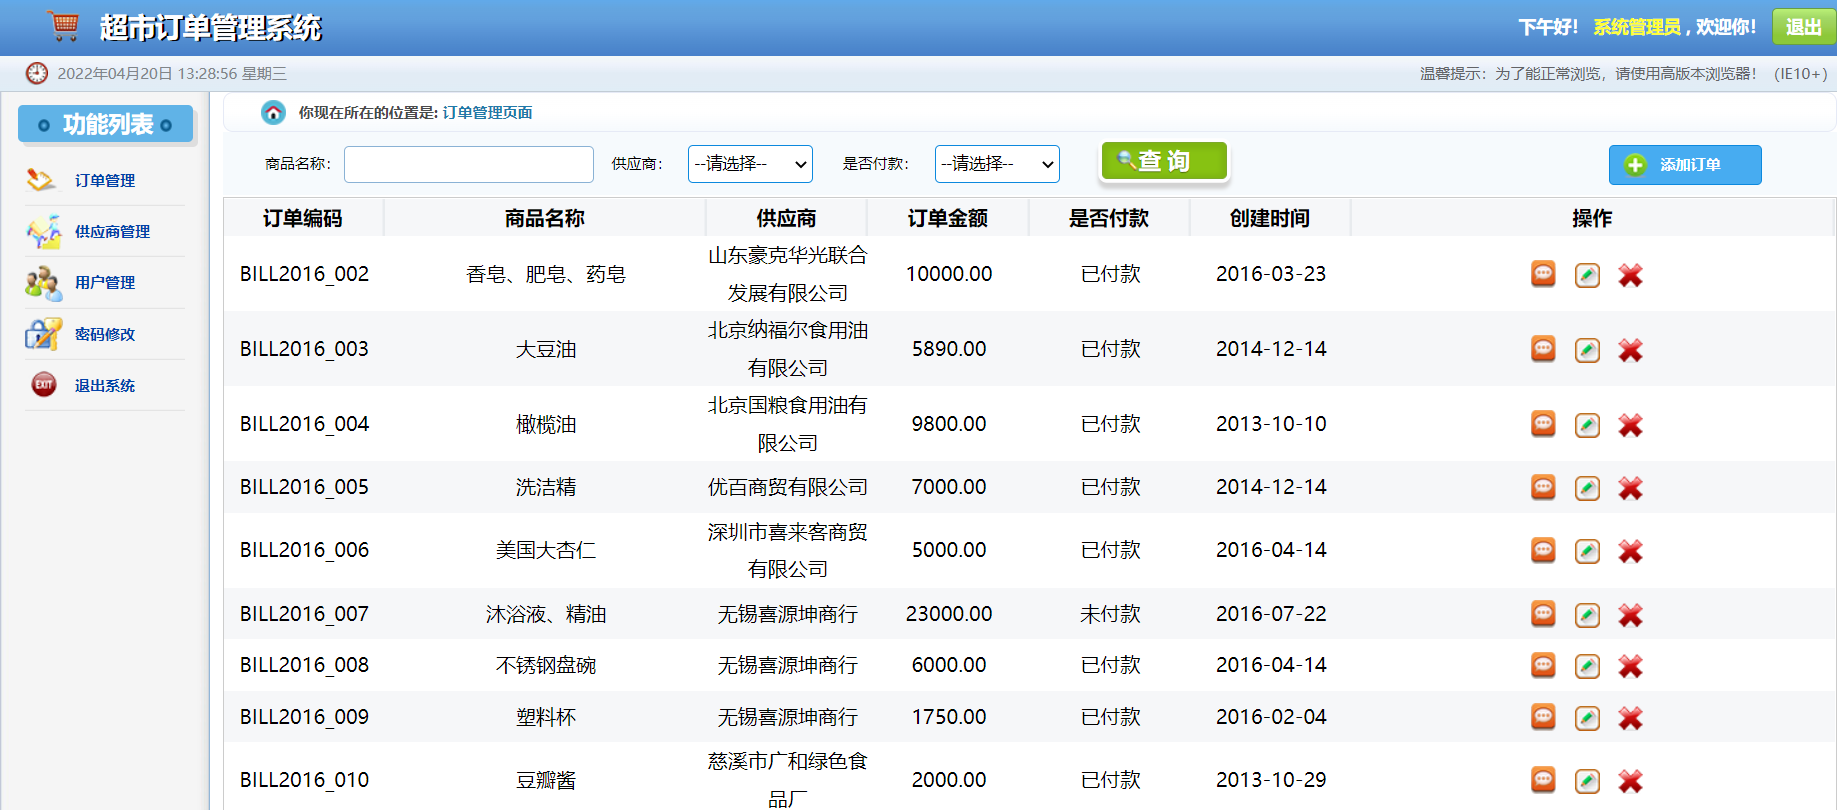Click the home icon in breadcrumb bar
The height and width of the screenshot is (810, 1837).
click(273, 113)
